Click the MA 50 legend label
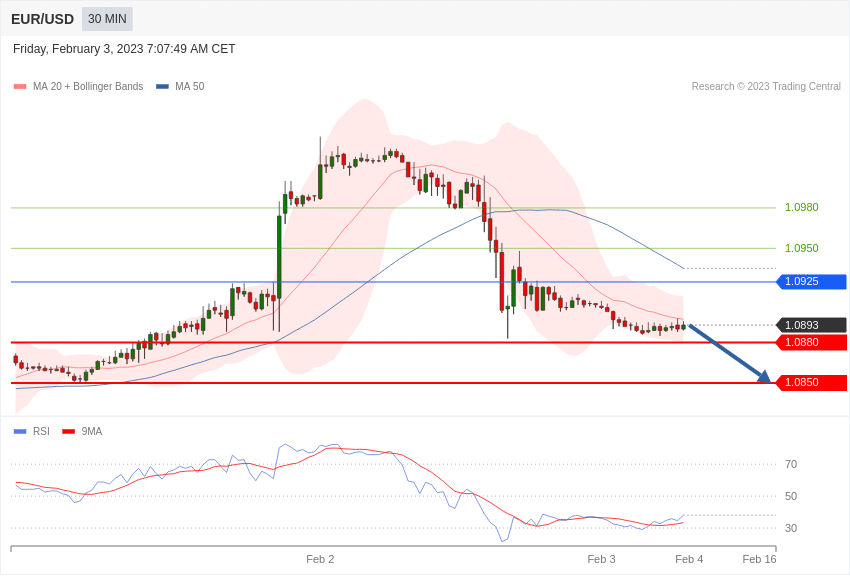 190,87
